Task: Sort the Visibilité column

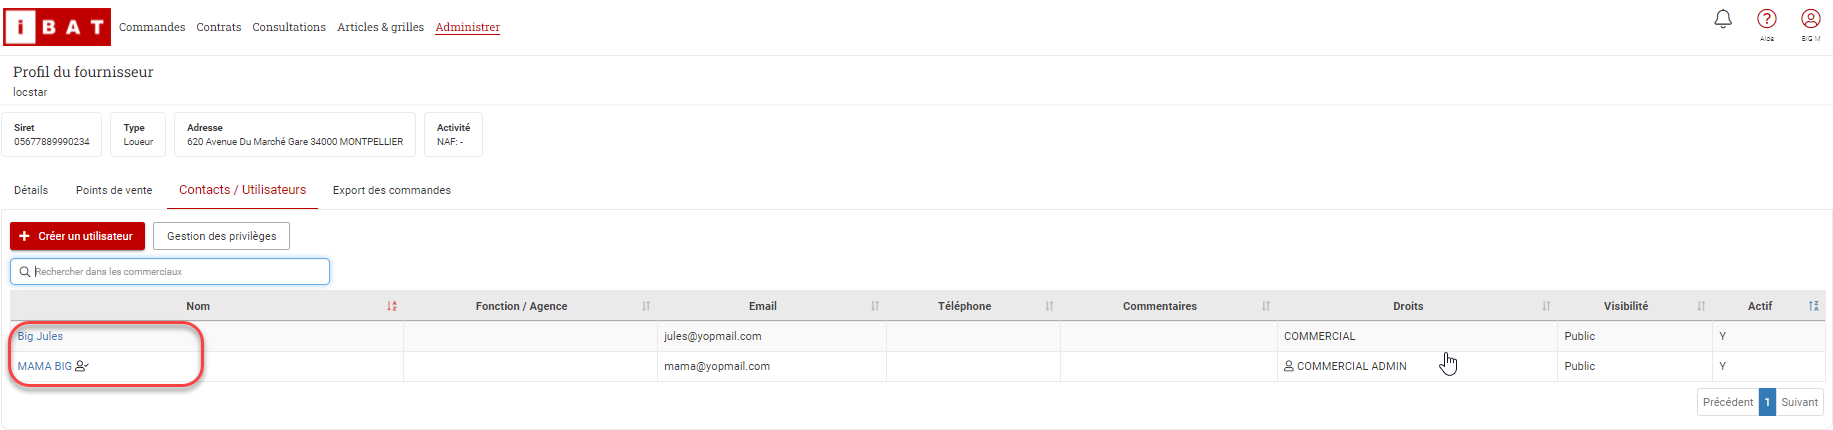Action: 1701,306
